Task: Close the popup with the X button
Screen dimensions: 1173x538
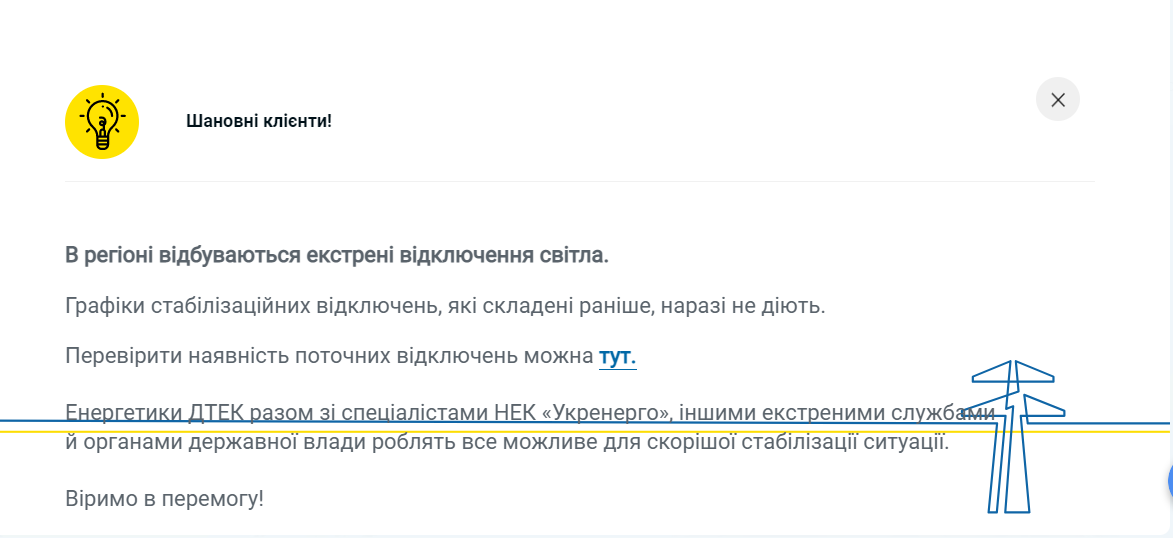Action: (1058, 100)
